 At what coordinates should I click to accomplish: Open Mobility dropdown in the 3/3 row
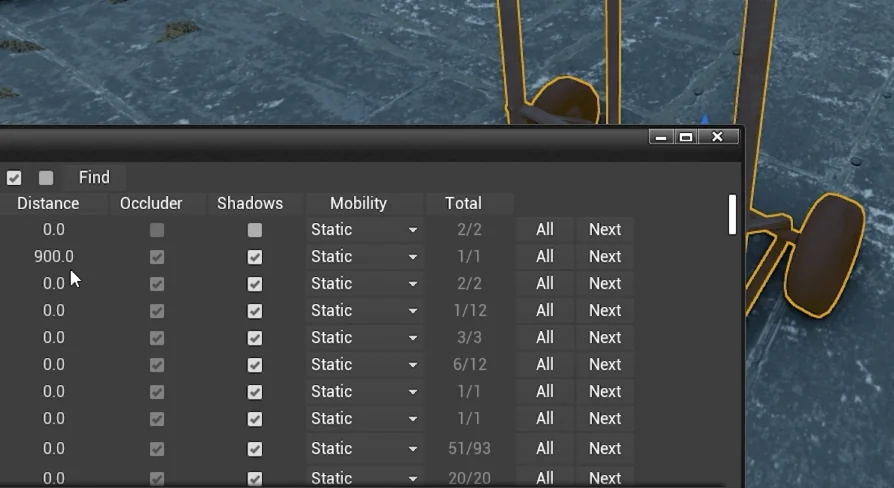[x=364, y=337]
